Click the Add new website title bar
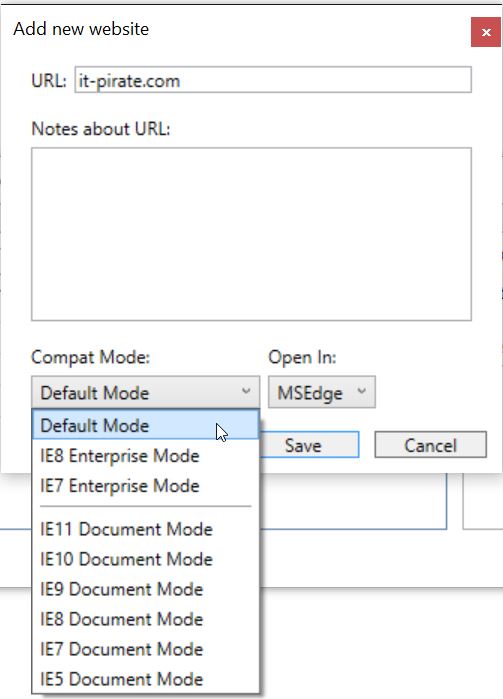 235,29
